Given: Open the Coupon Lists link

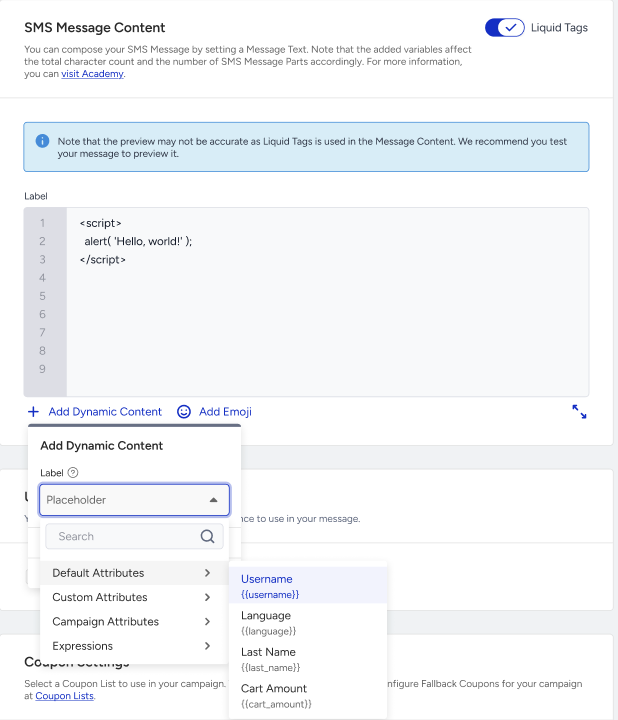Looking at the screenshot, I should pyautogui.click(x=64, y=696).
